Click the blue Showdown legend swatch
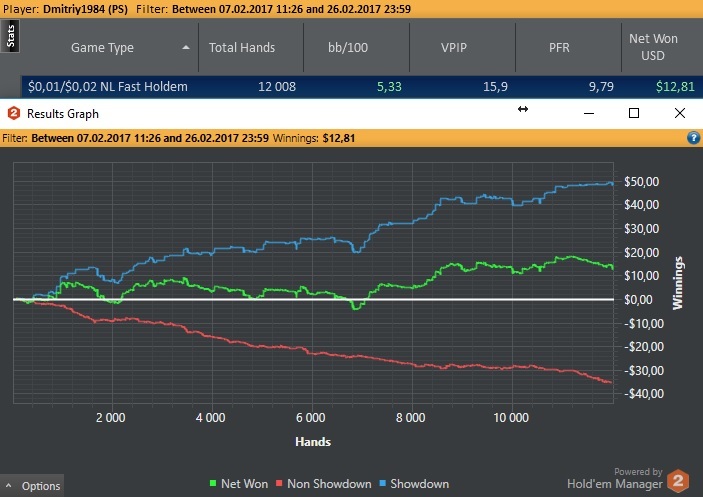This screenshot has height=497, width=703. [x=382, y=483]
